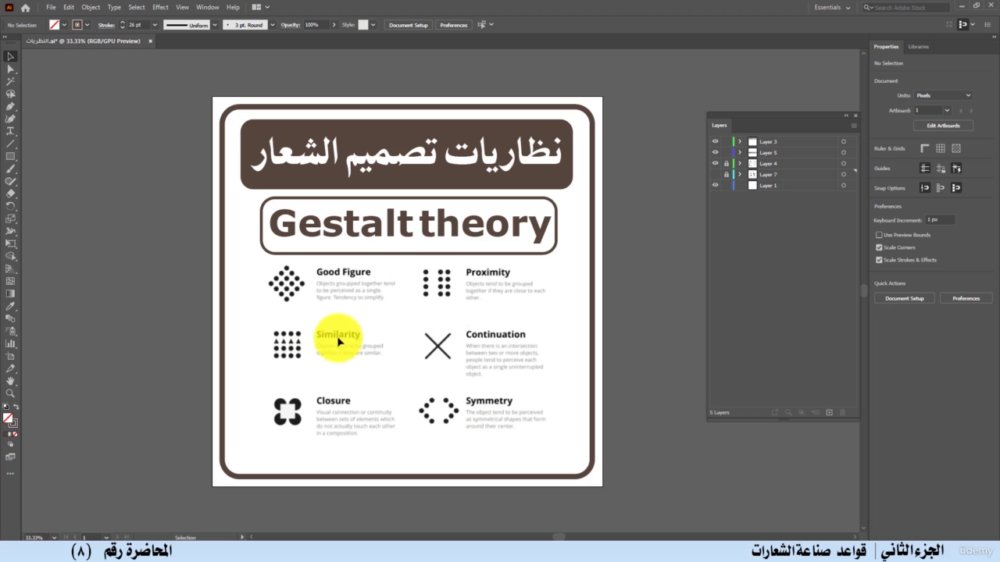Viewport: 1000px width, 562px height.
Task: Click the show rulers icon in Properties
Action: click(x=925, y=149)
